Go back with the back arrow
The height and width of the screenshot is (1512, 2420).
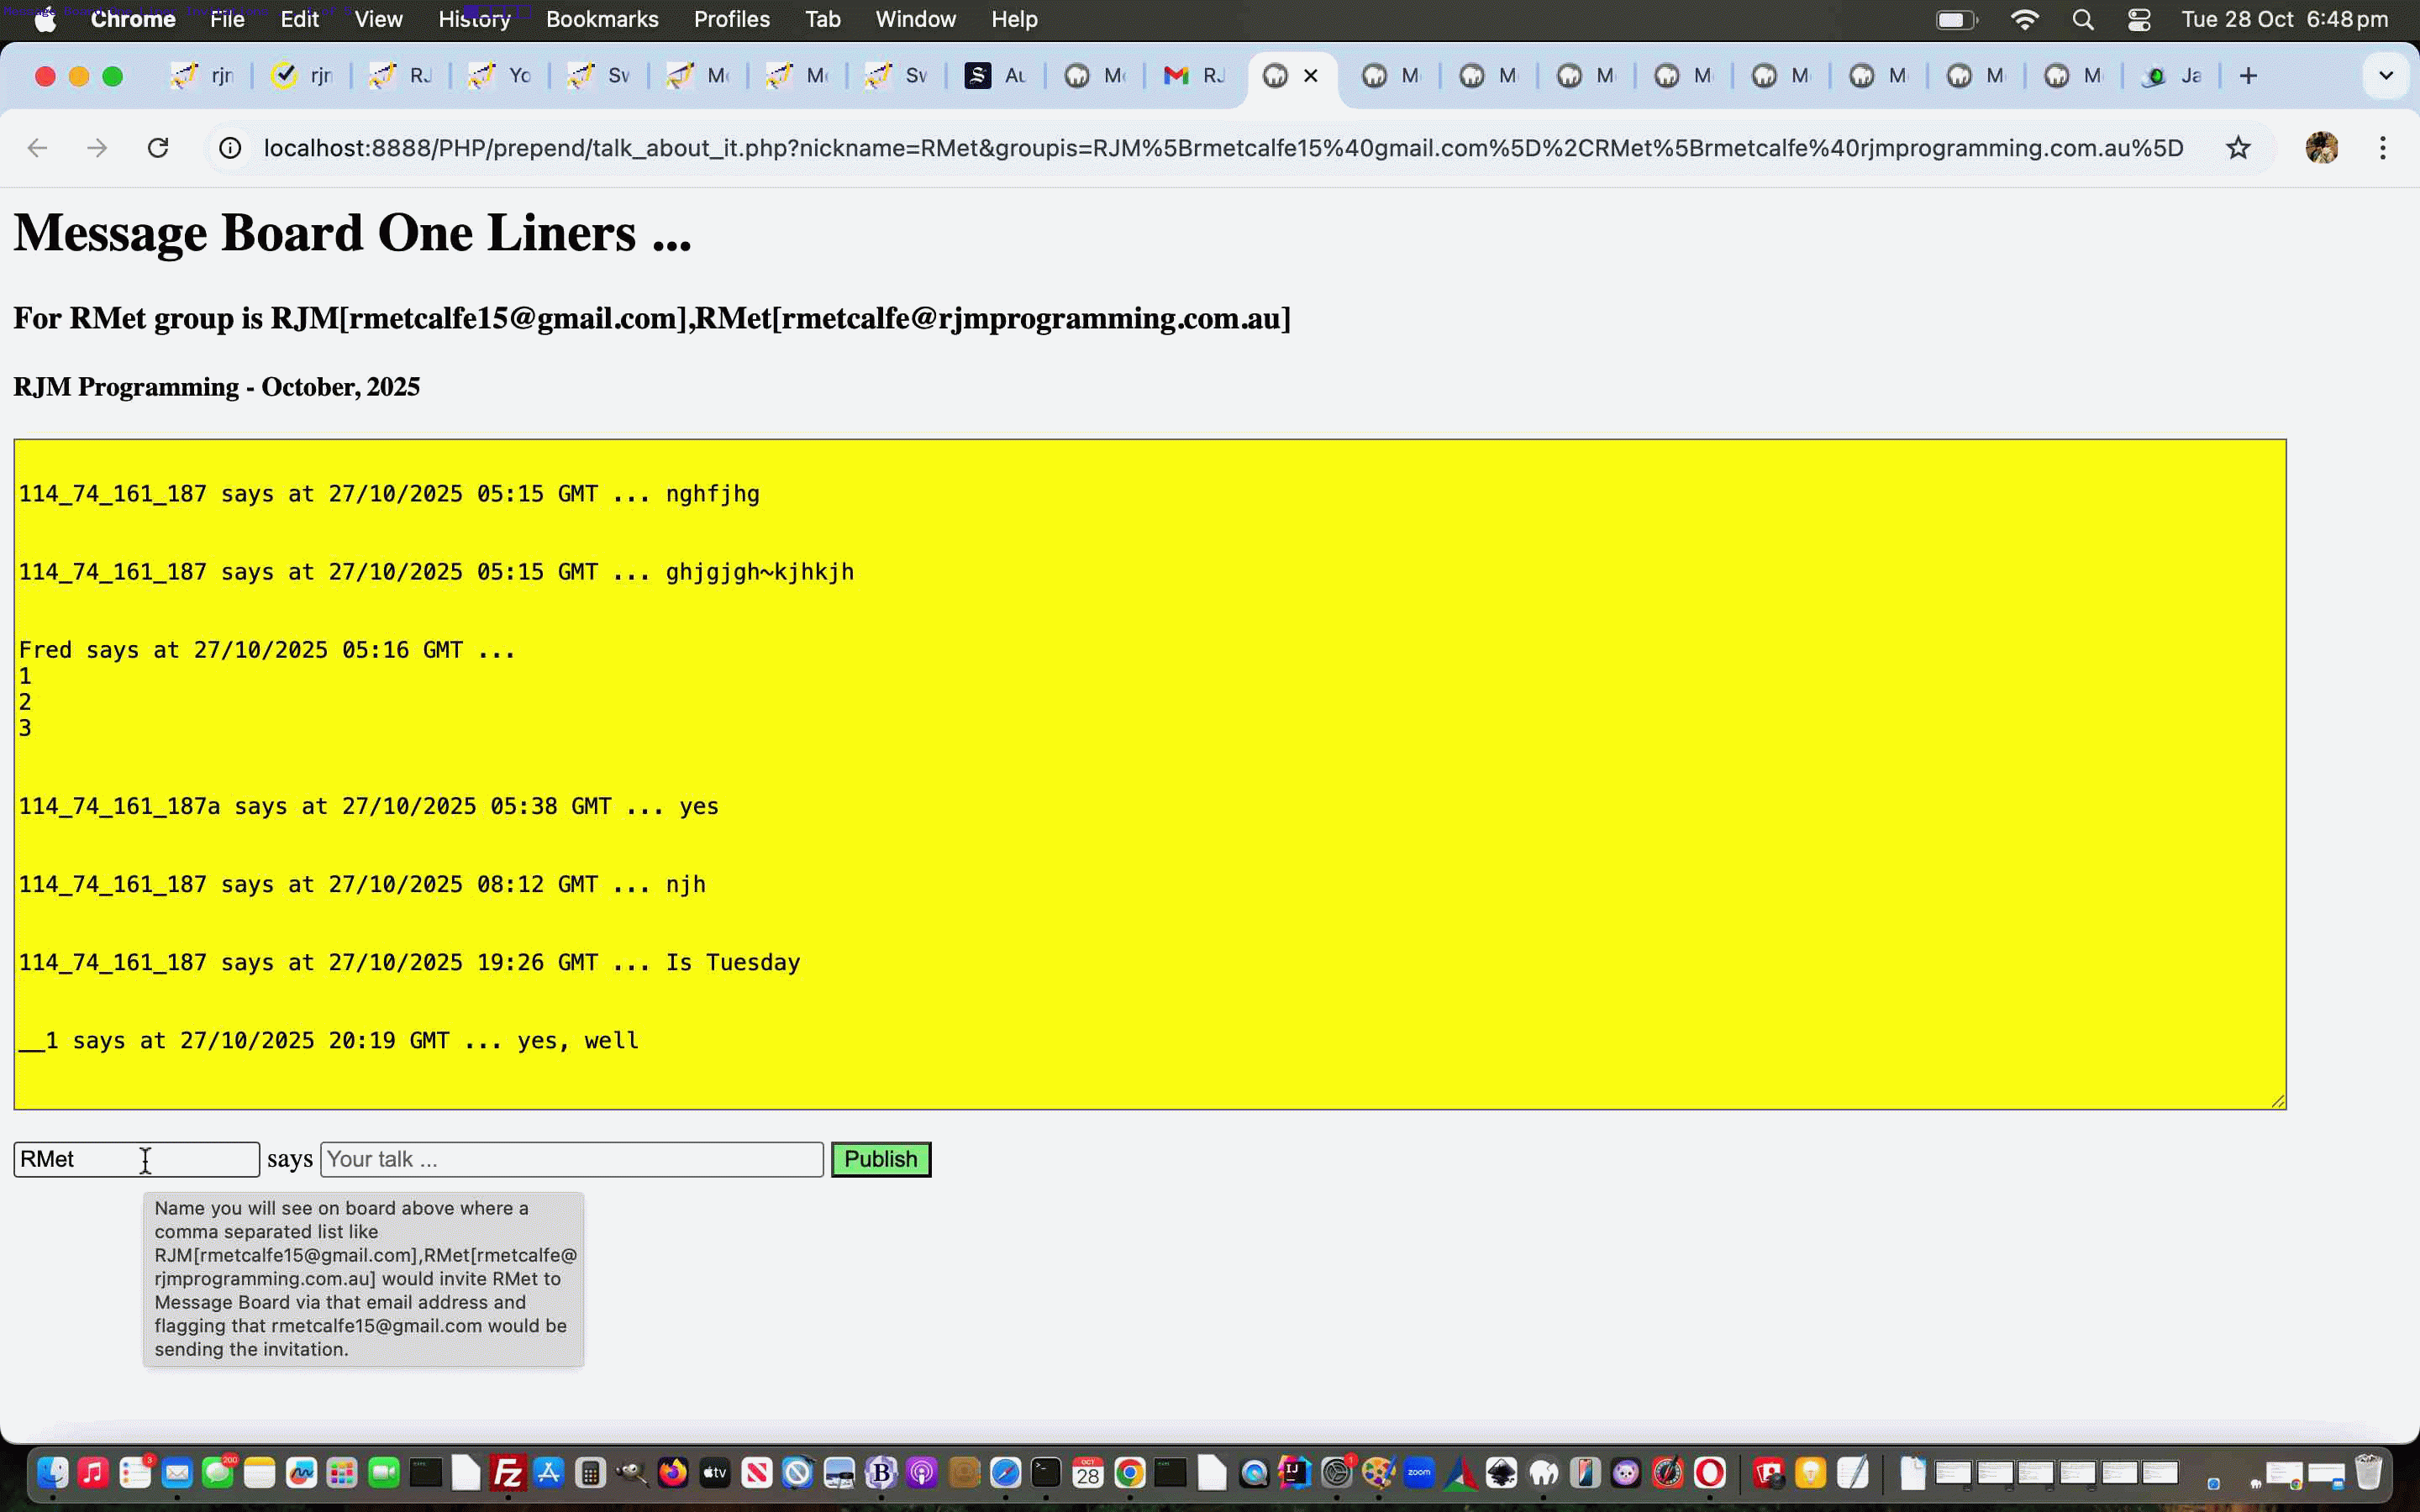(38, 148)
